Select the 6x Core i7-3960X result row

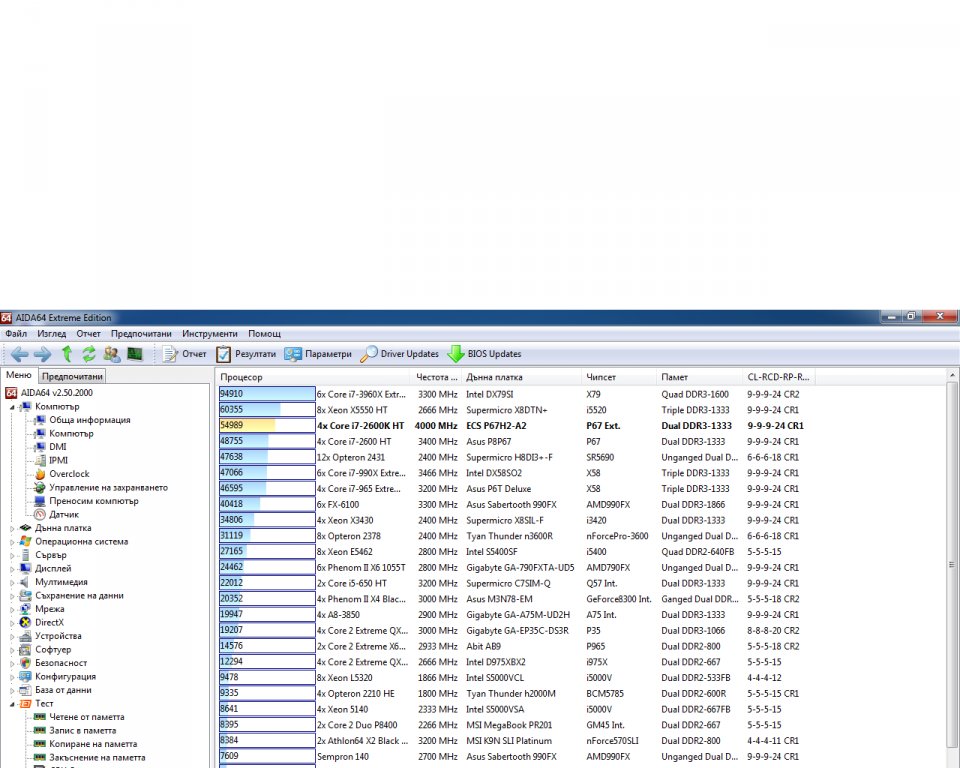point(360,394)
